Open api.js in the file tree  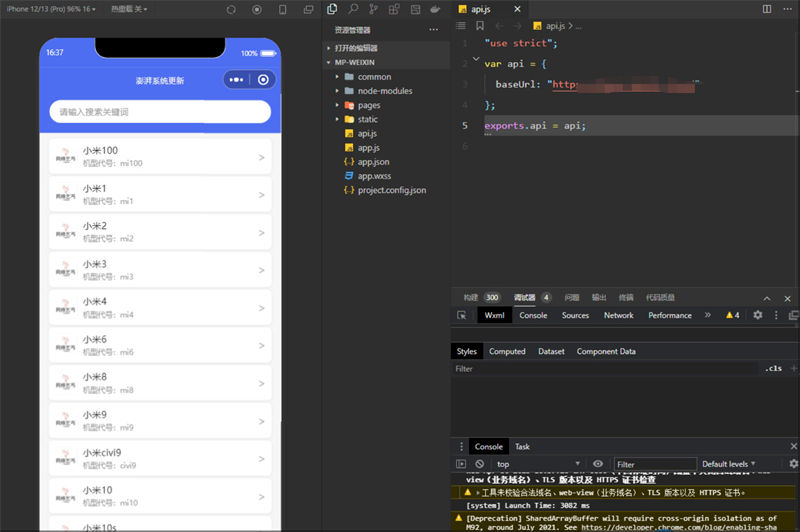tap(367, 134)
